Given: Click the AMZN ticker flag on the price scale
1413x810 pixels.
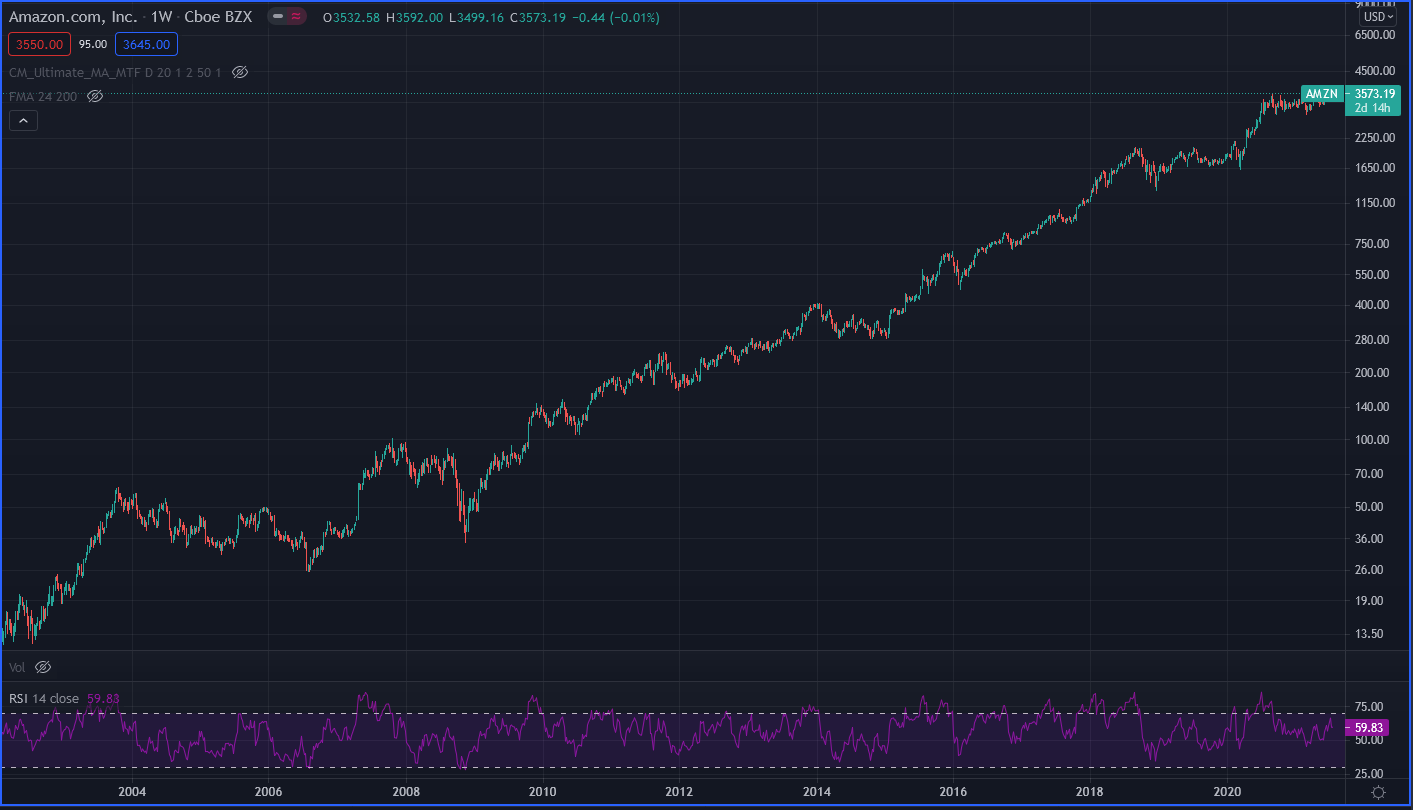Looking at the screenshot, I should 1321,93.
